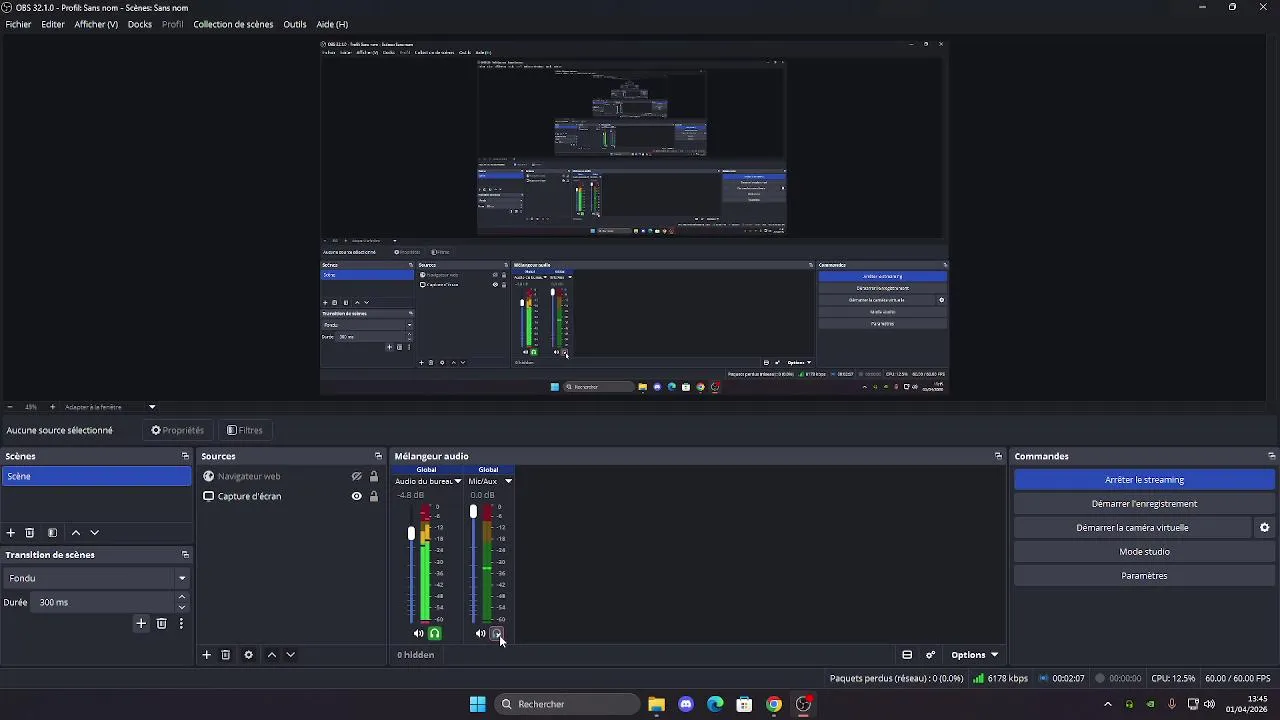Screen dimensions: 1280x720
Task: Remove the selected source using trash icon
Action: pyautogui.click(x=226, y=655)
